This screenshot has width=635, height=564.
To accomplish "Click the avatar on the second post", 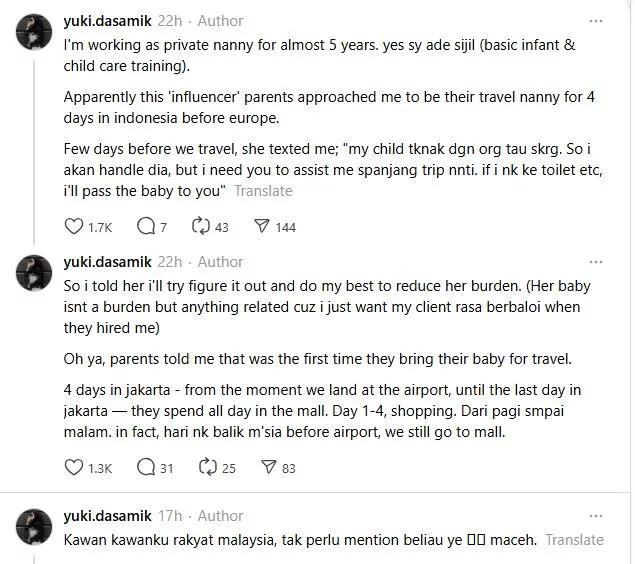I will (35, 275).
